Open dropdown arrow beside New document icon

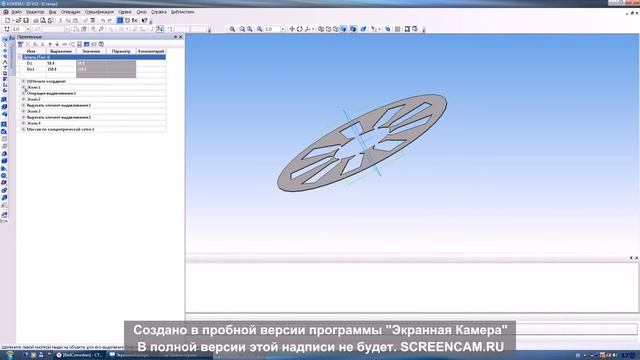tap(13, 20)
